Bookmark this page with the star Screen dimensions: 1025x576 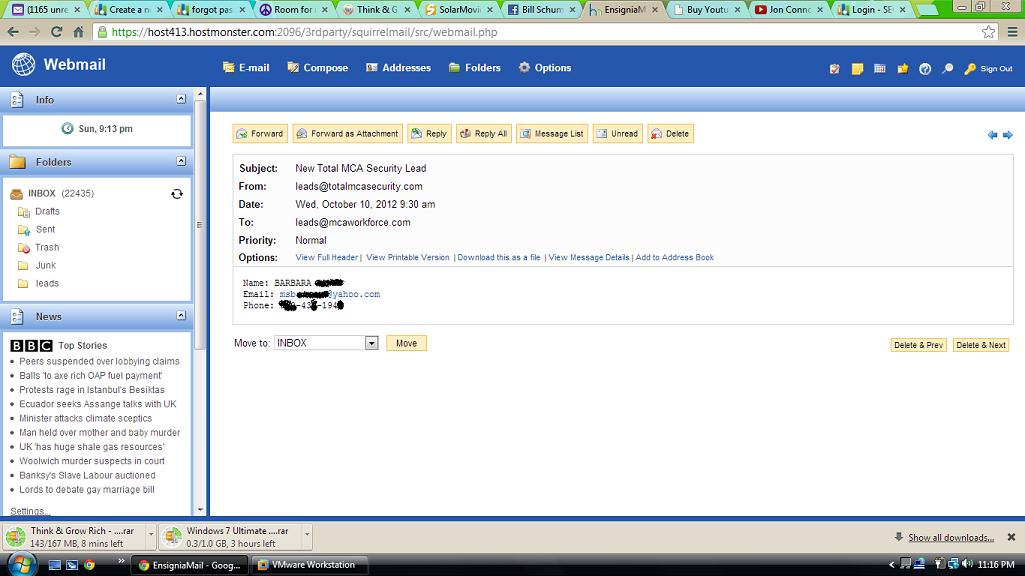[988, 31]
